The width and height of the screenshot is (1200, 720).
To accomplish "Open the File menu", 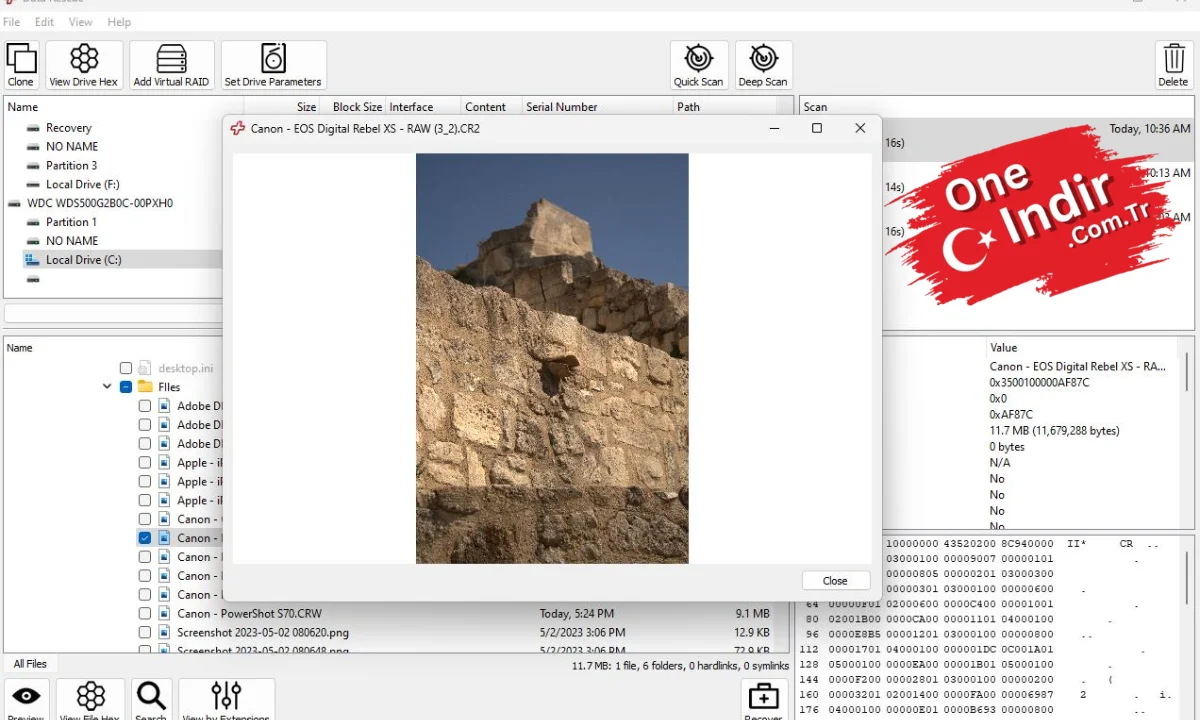I will (12, 22).
